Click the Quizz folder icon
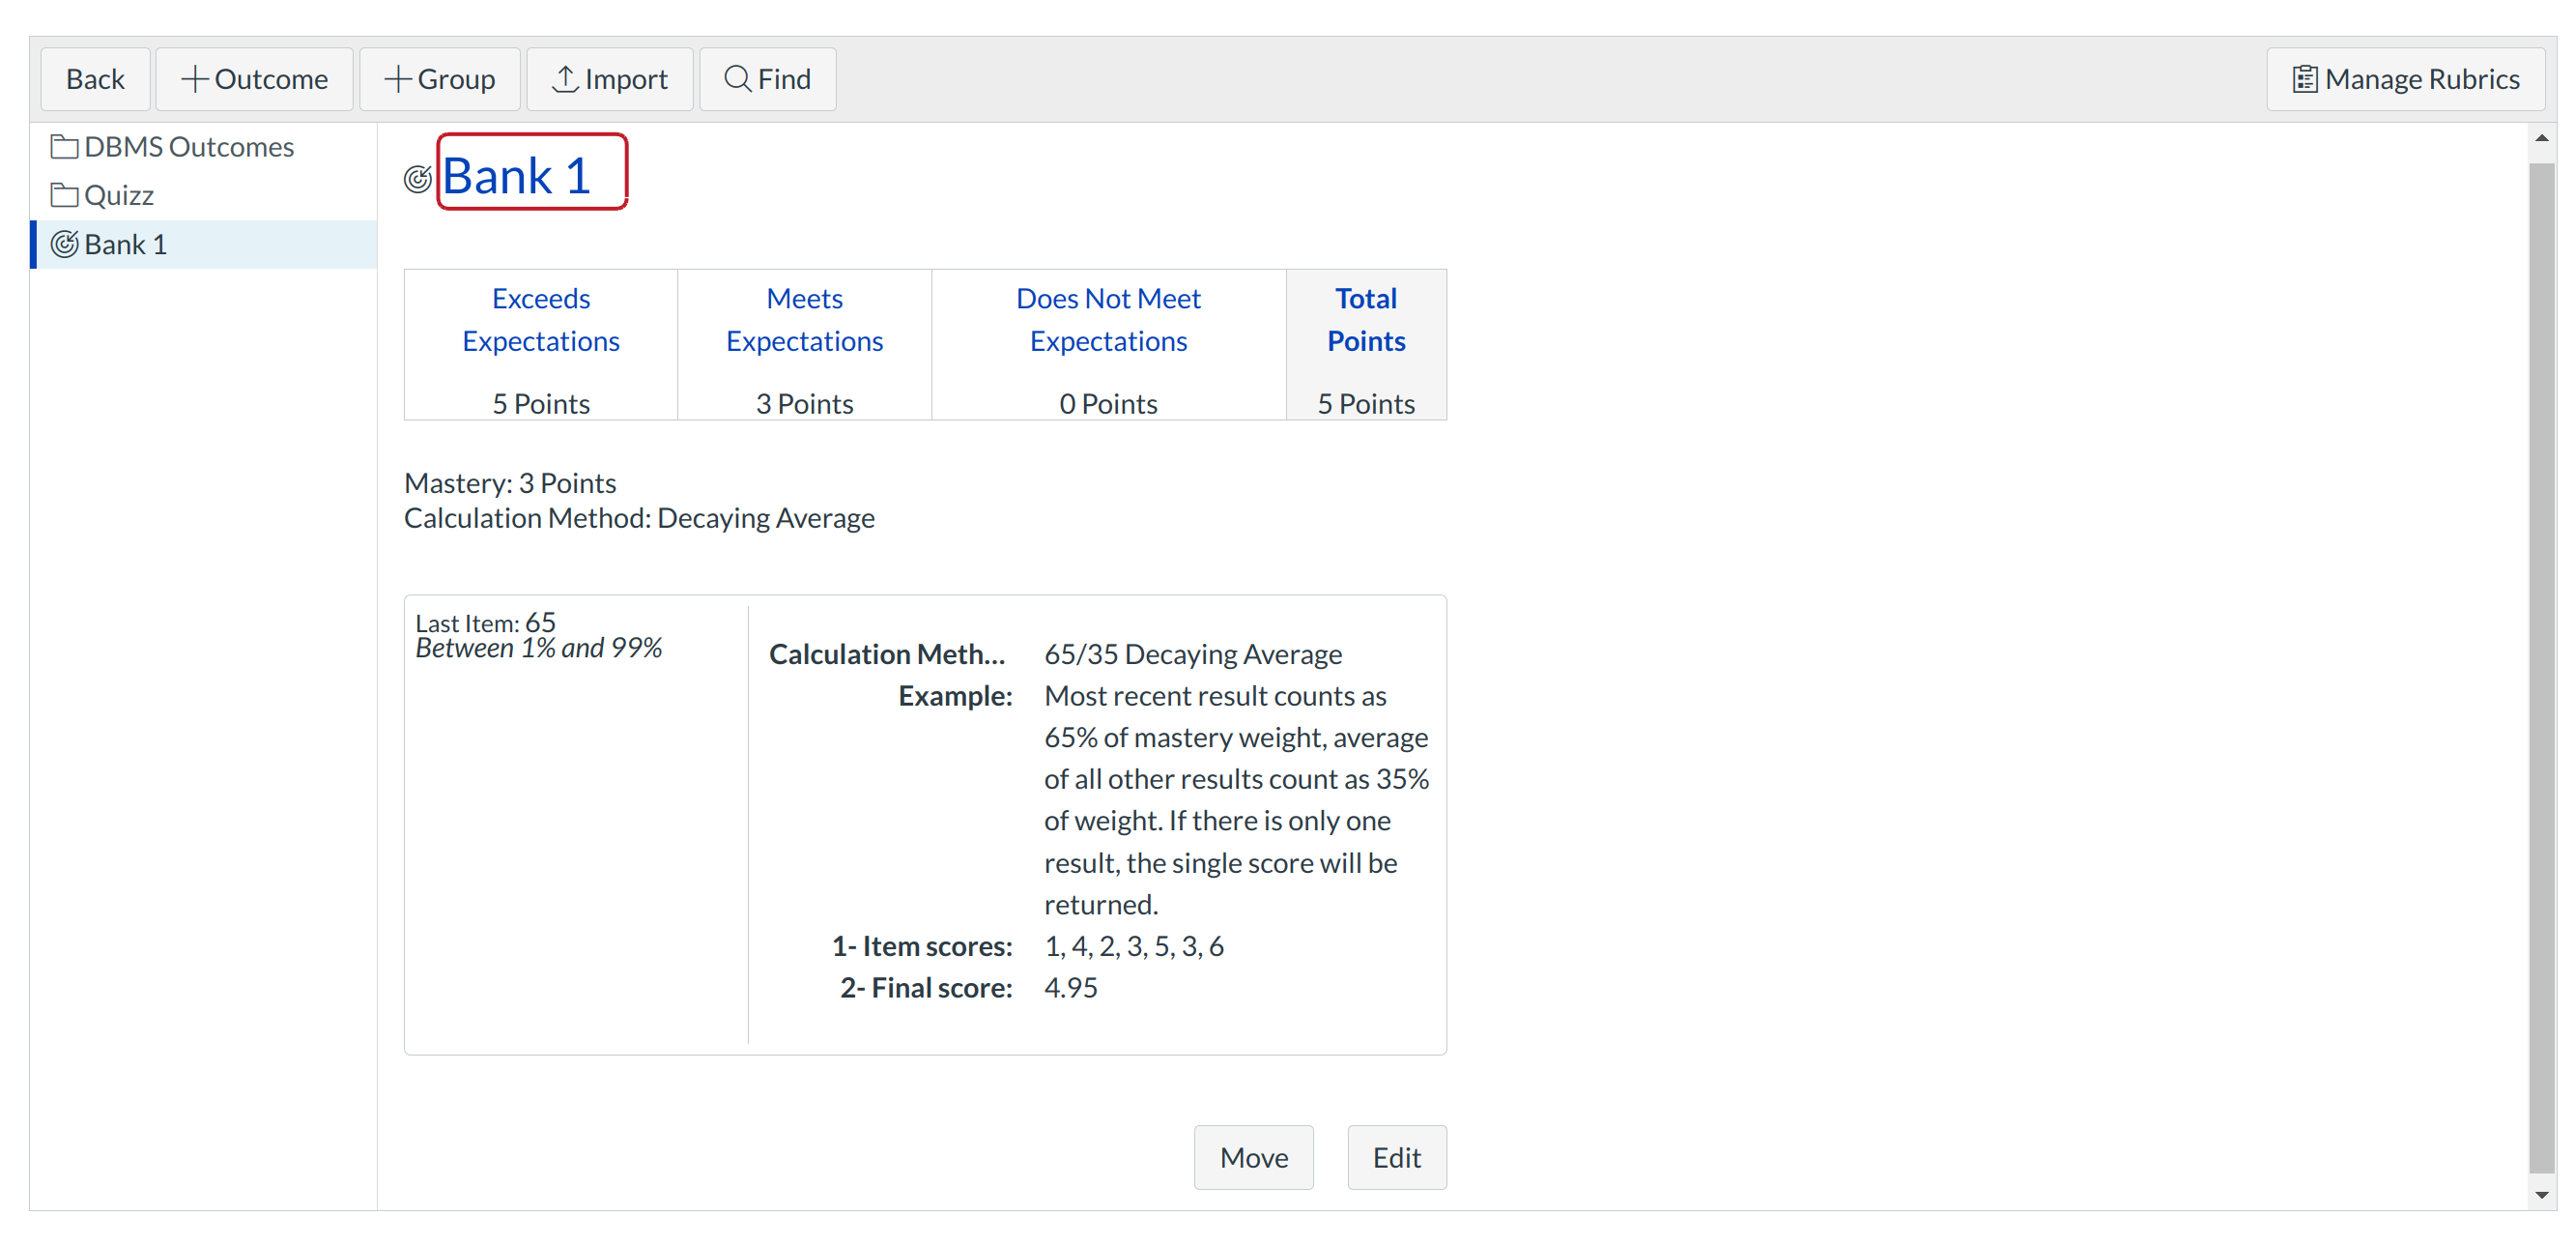 click(x=64, y=195)
